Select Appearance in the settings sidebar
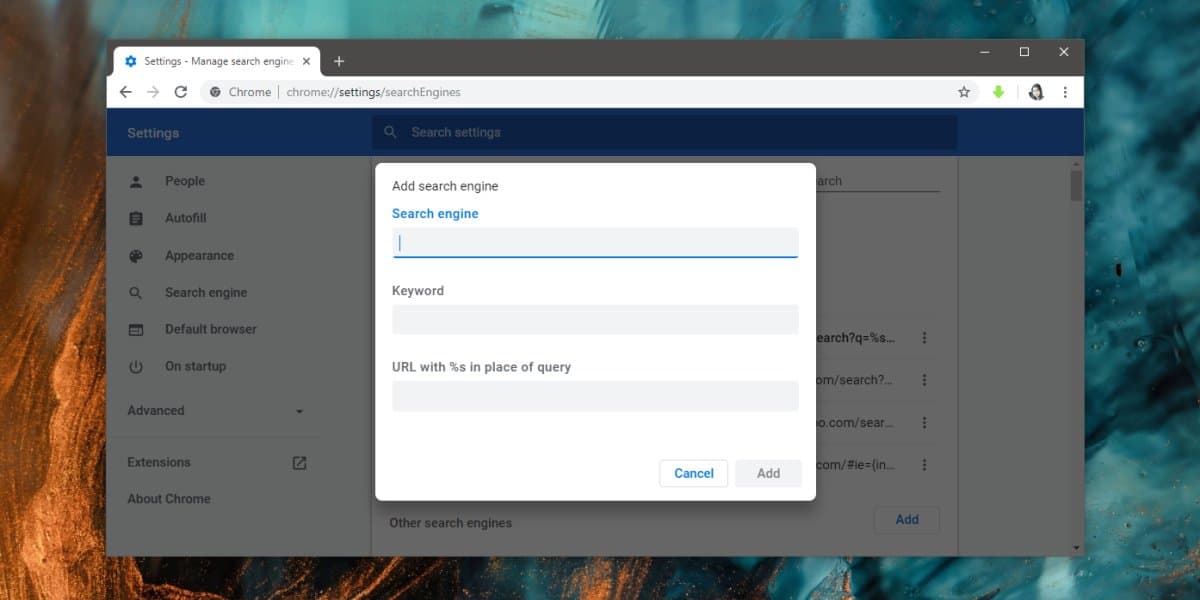This screenshot has width=1200, height=600. (x=199, y=256)
